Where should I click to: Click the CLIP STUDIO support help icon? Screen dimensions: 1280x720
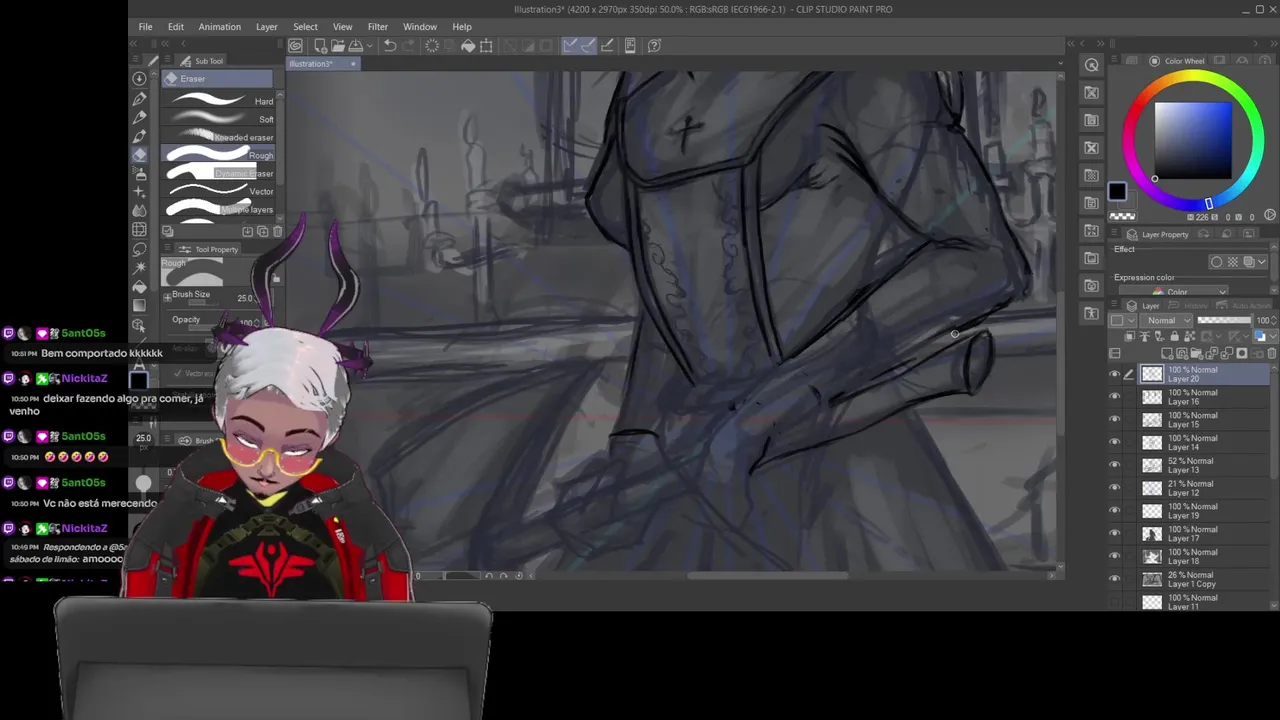pyautogui.click(x=654, y=45)
